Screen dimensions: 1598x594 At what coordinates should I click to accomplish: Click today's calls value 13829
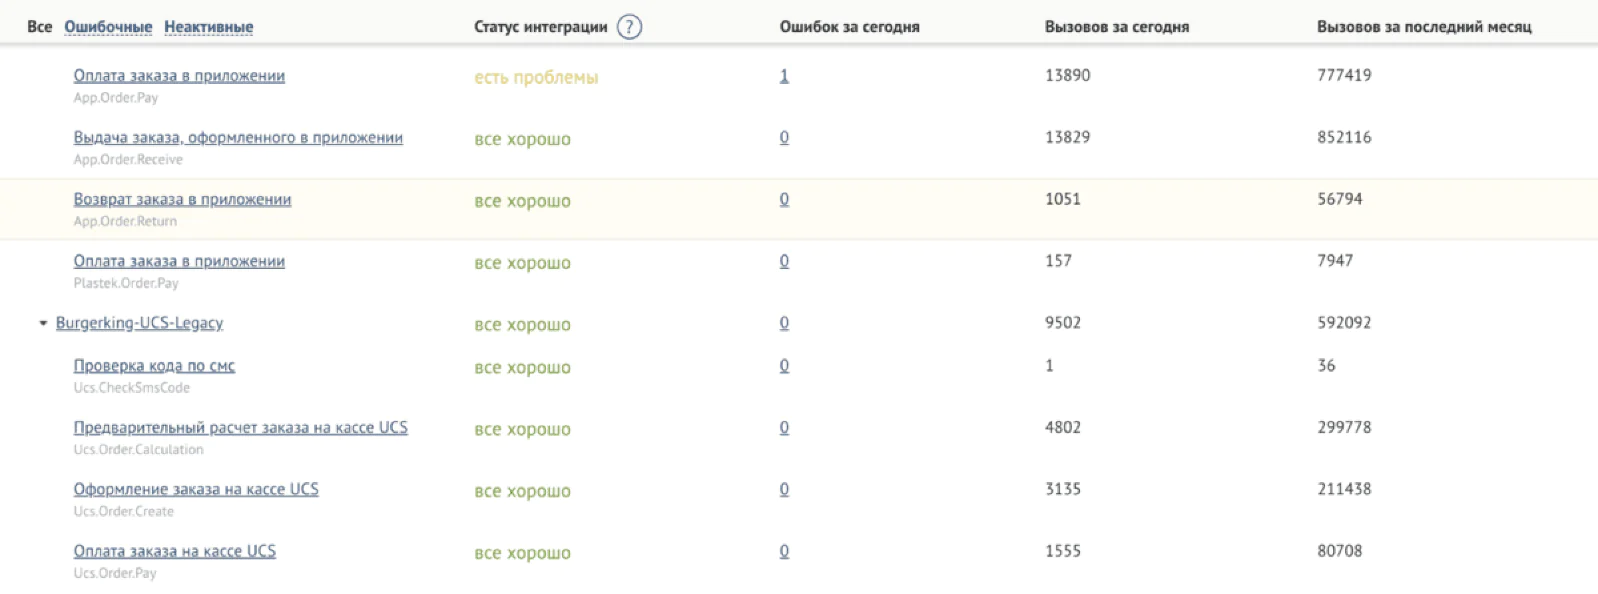pos(1068,138)
